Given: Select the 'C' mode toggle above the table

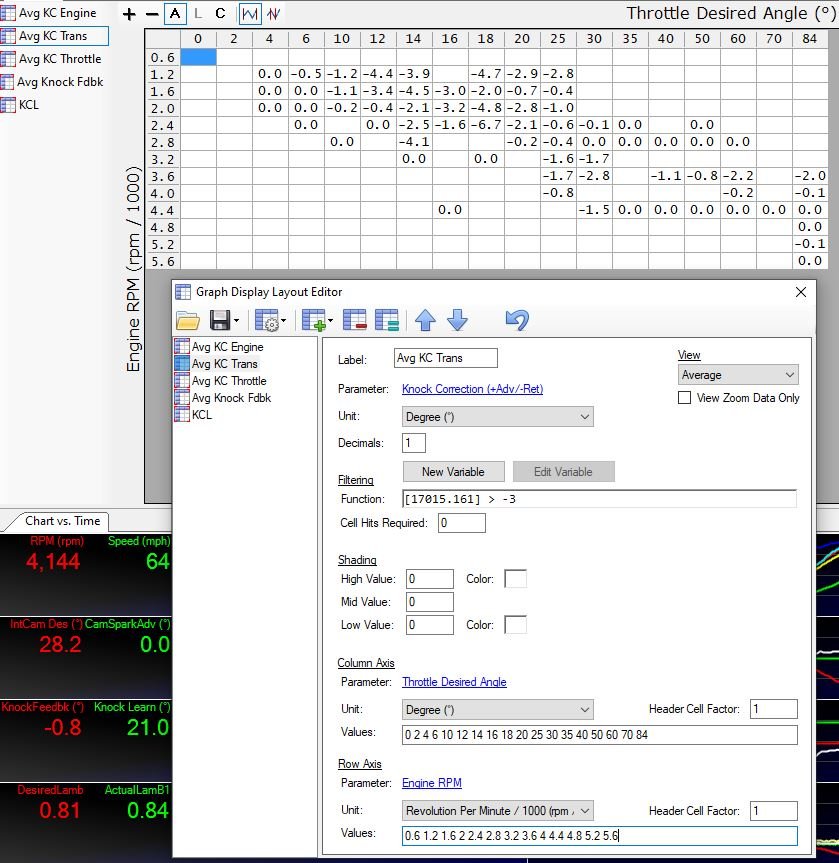Looking at the screenshot, I should (220, 14).
